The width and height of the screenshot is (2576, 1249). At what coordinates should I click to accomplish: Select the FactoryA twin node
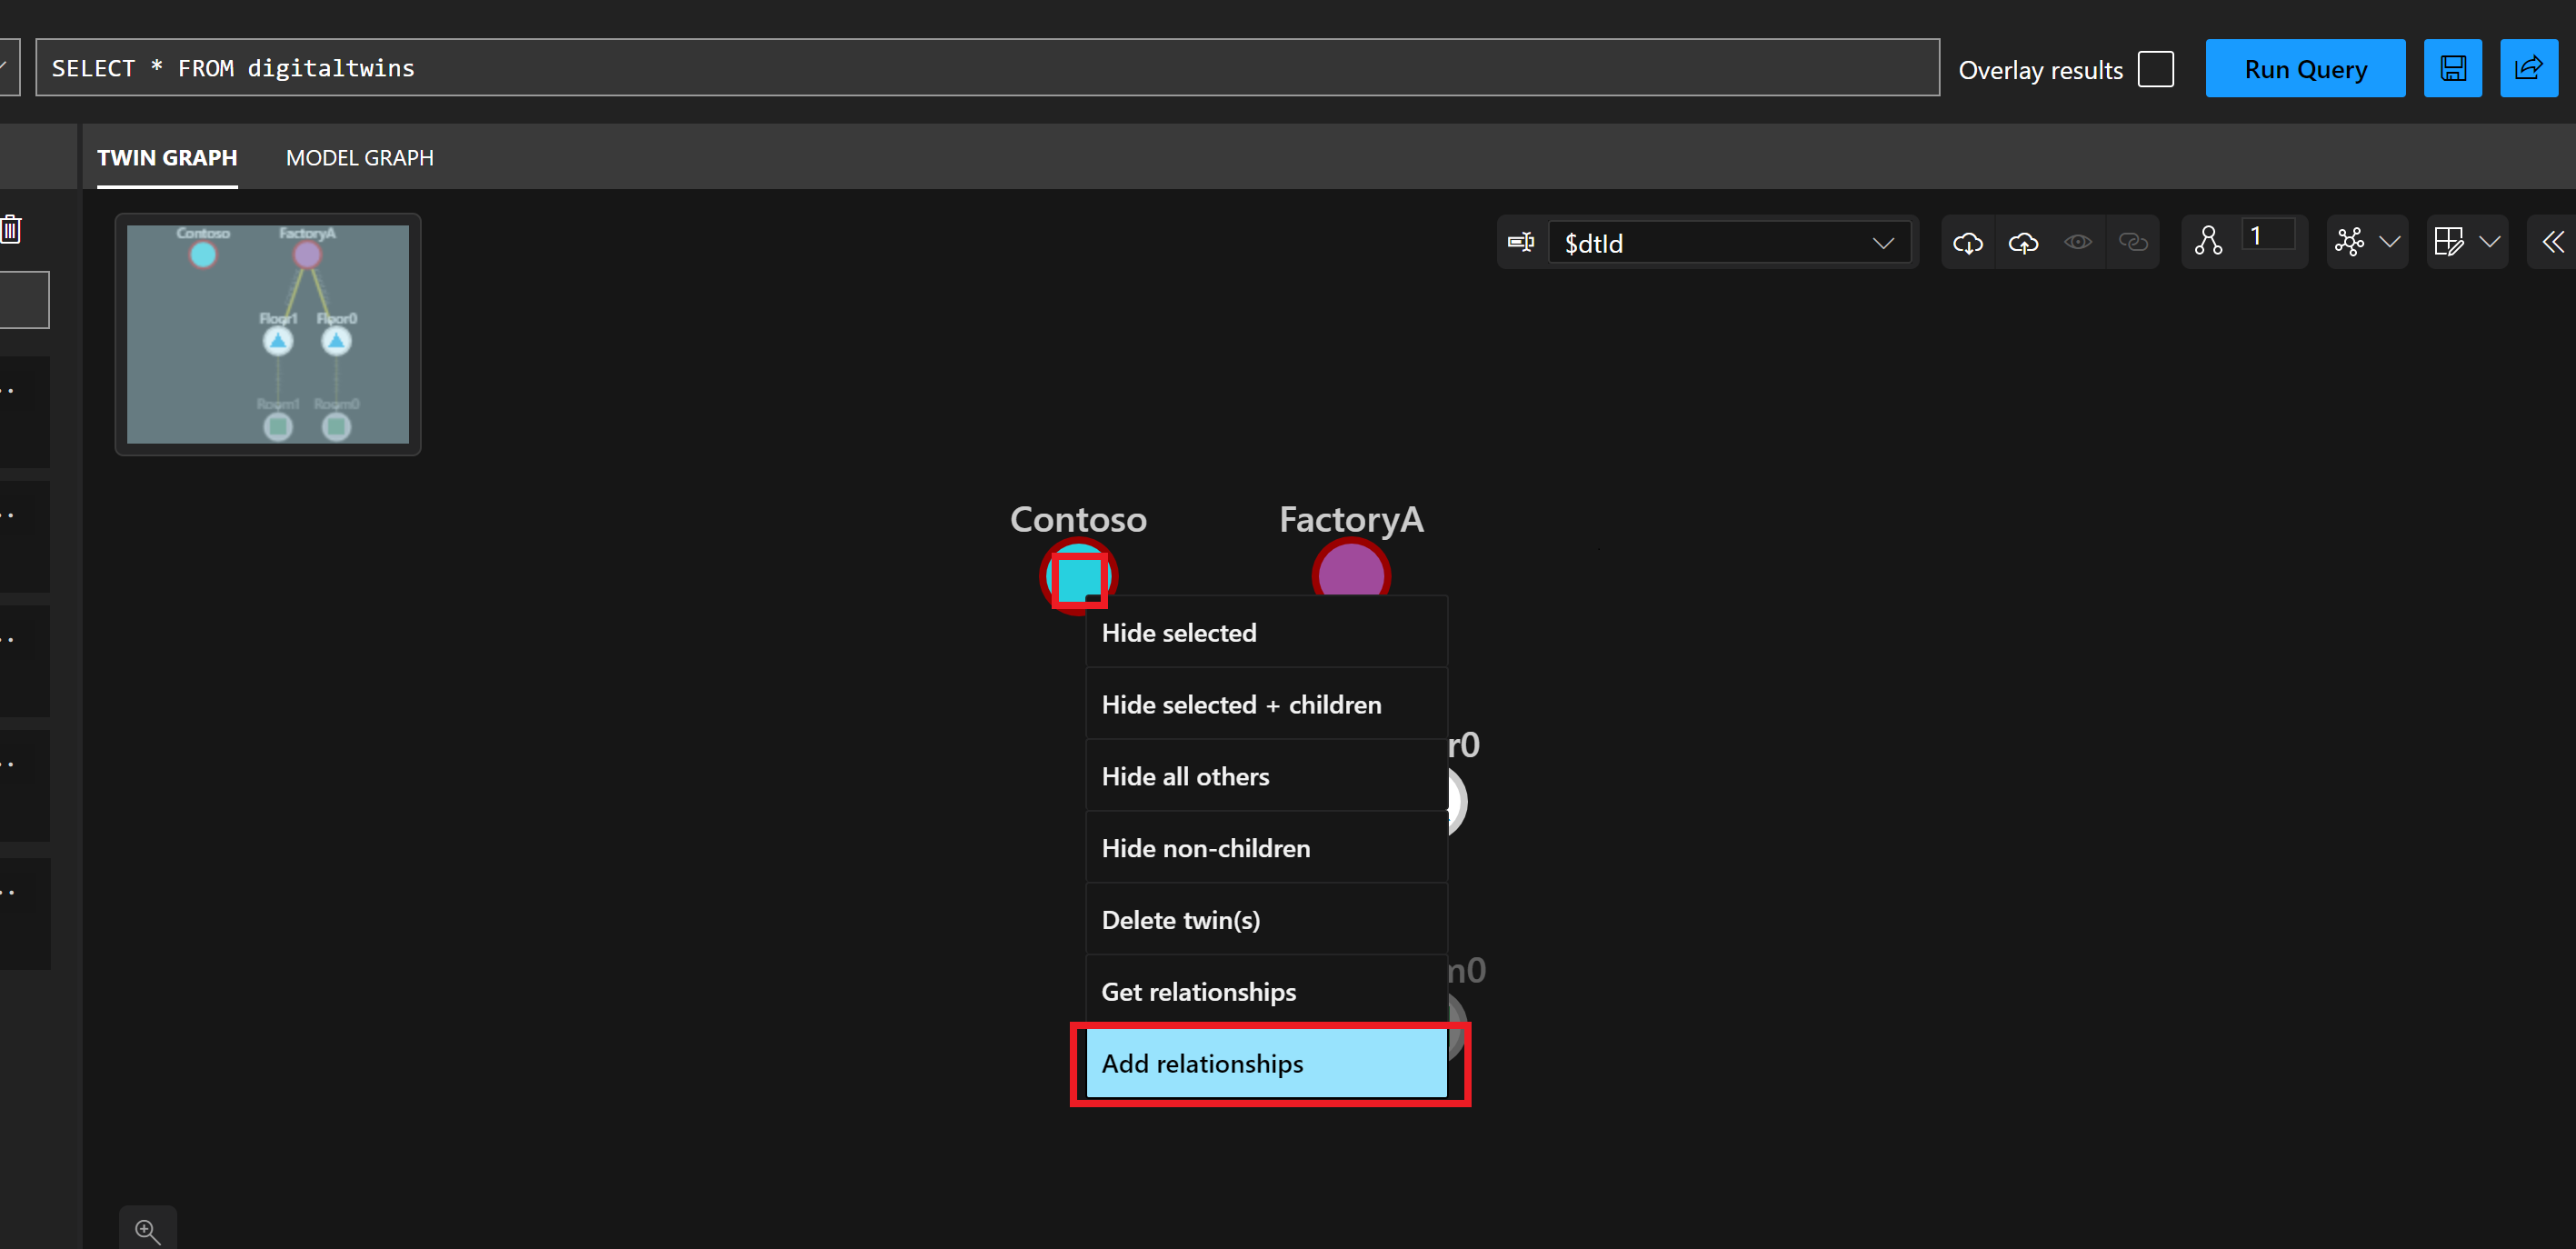1351,574
